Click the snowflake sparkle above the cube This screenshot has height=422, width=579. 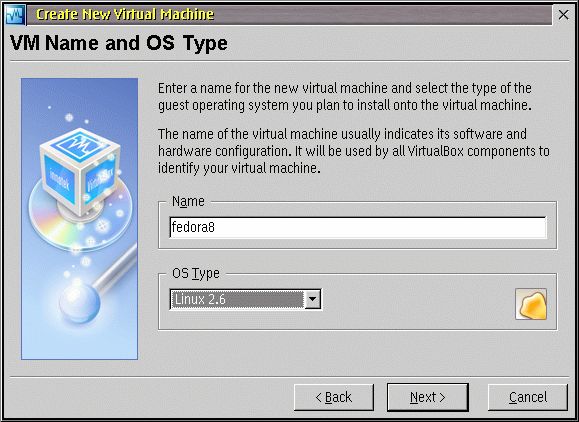69,118
